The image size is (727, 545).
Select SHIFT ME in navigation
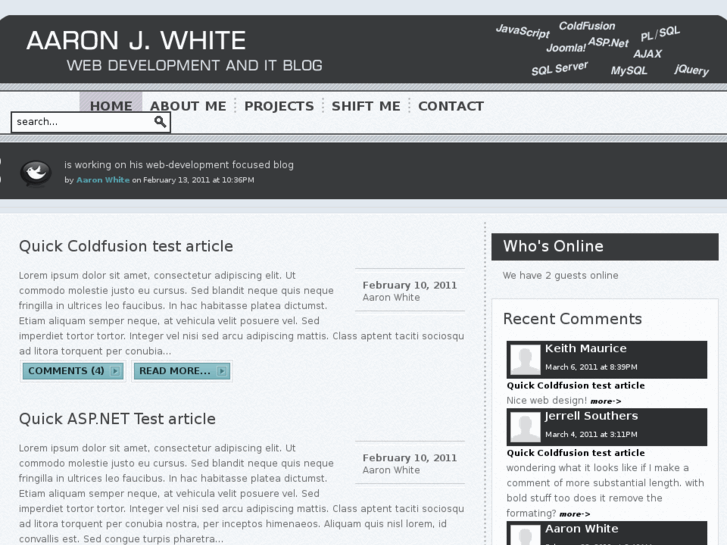(x=366, y=106)
